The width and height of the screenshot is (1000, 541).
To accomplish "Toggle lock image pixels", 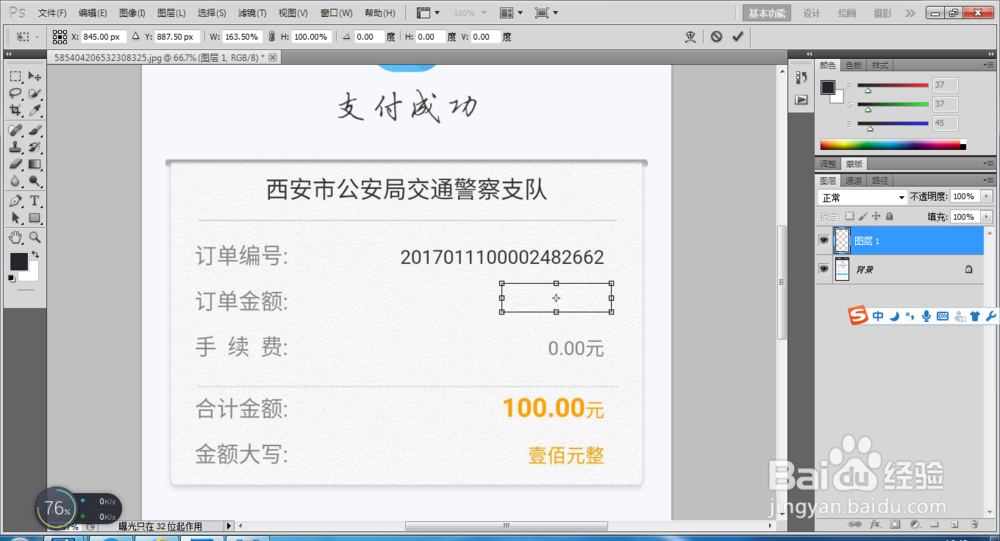I will (863, 216).
